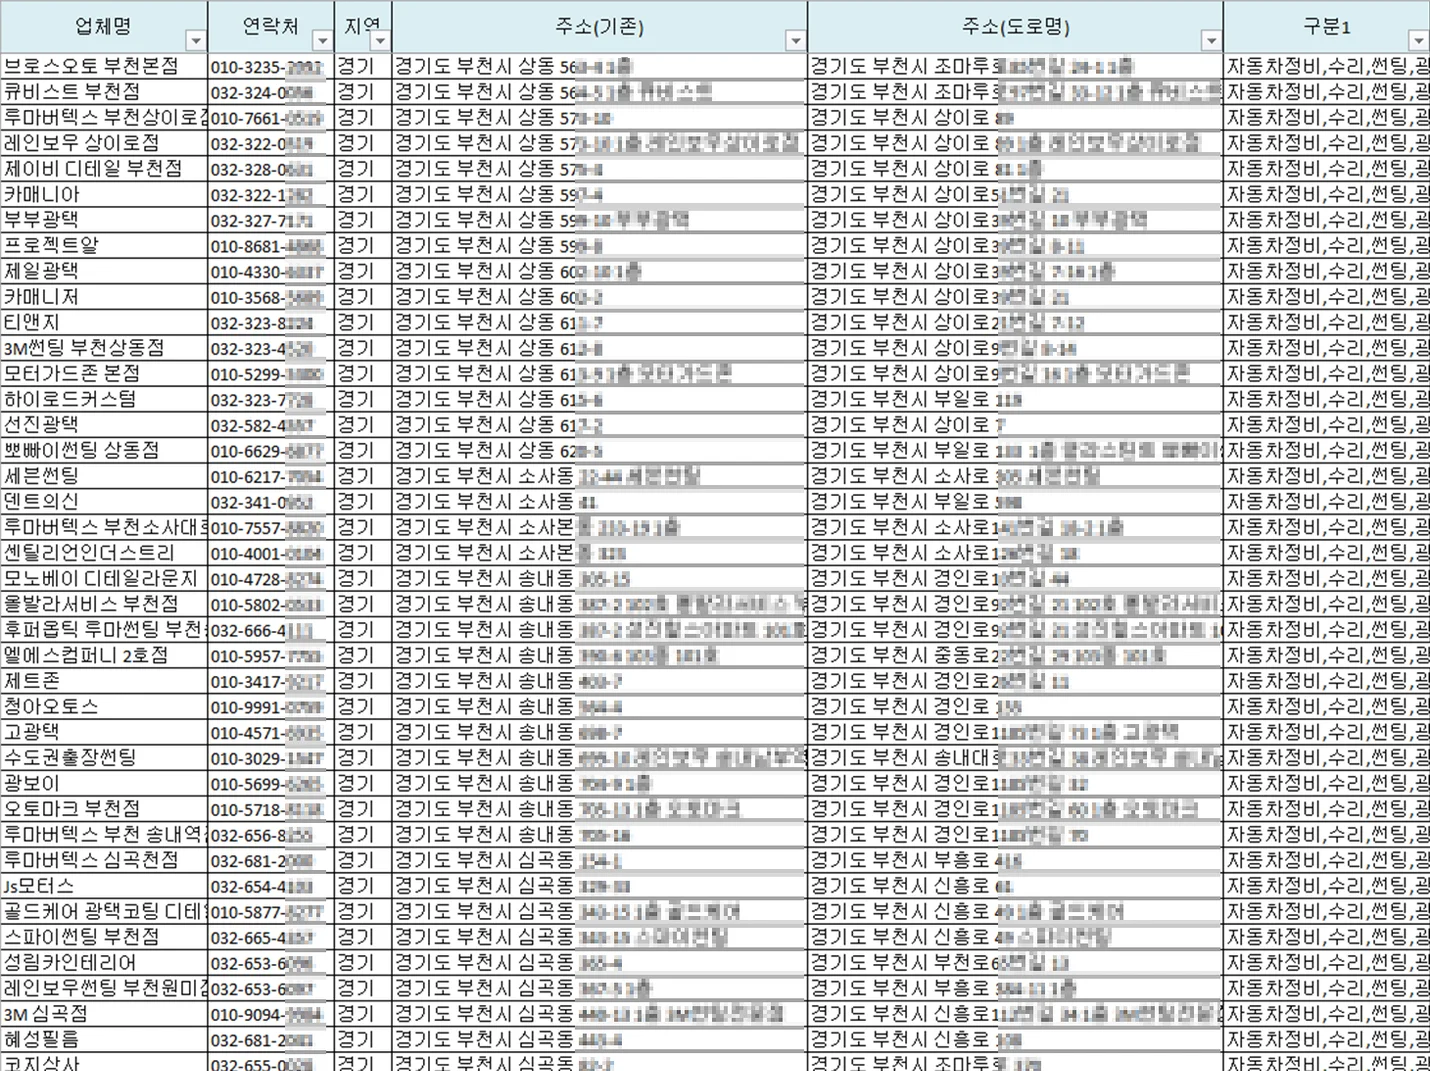Select the 주소(도로명) cell for Js모터스
Image resolution: width=1430 pixels, height=1071 pixels.
tap(1015, 886)
